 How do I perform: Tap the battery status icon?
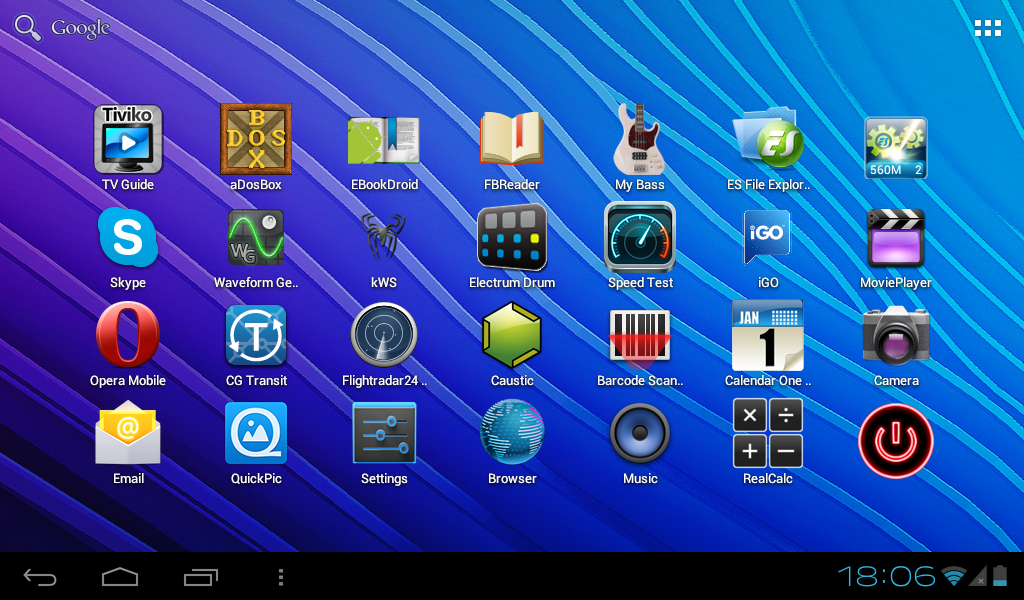click(1000, 575)
